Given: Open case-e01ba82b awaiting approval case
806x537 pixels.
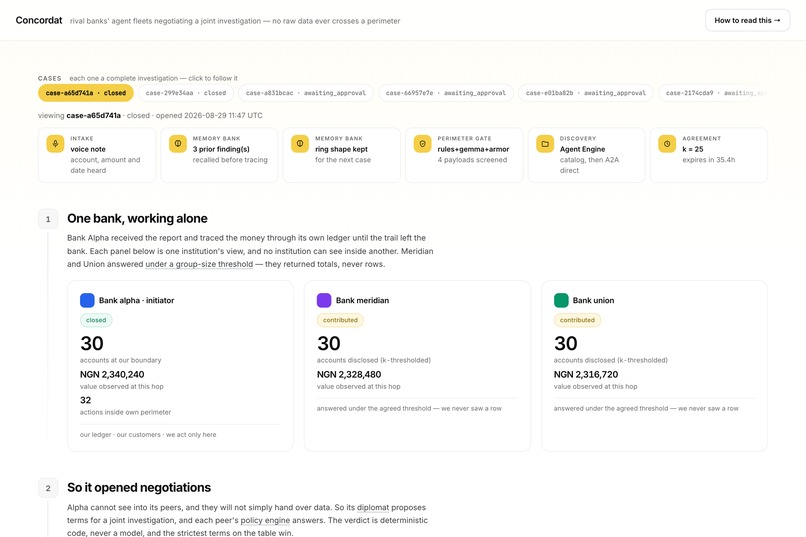Looking at the screenshot, I should 585,93.
